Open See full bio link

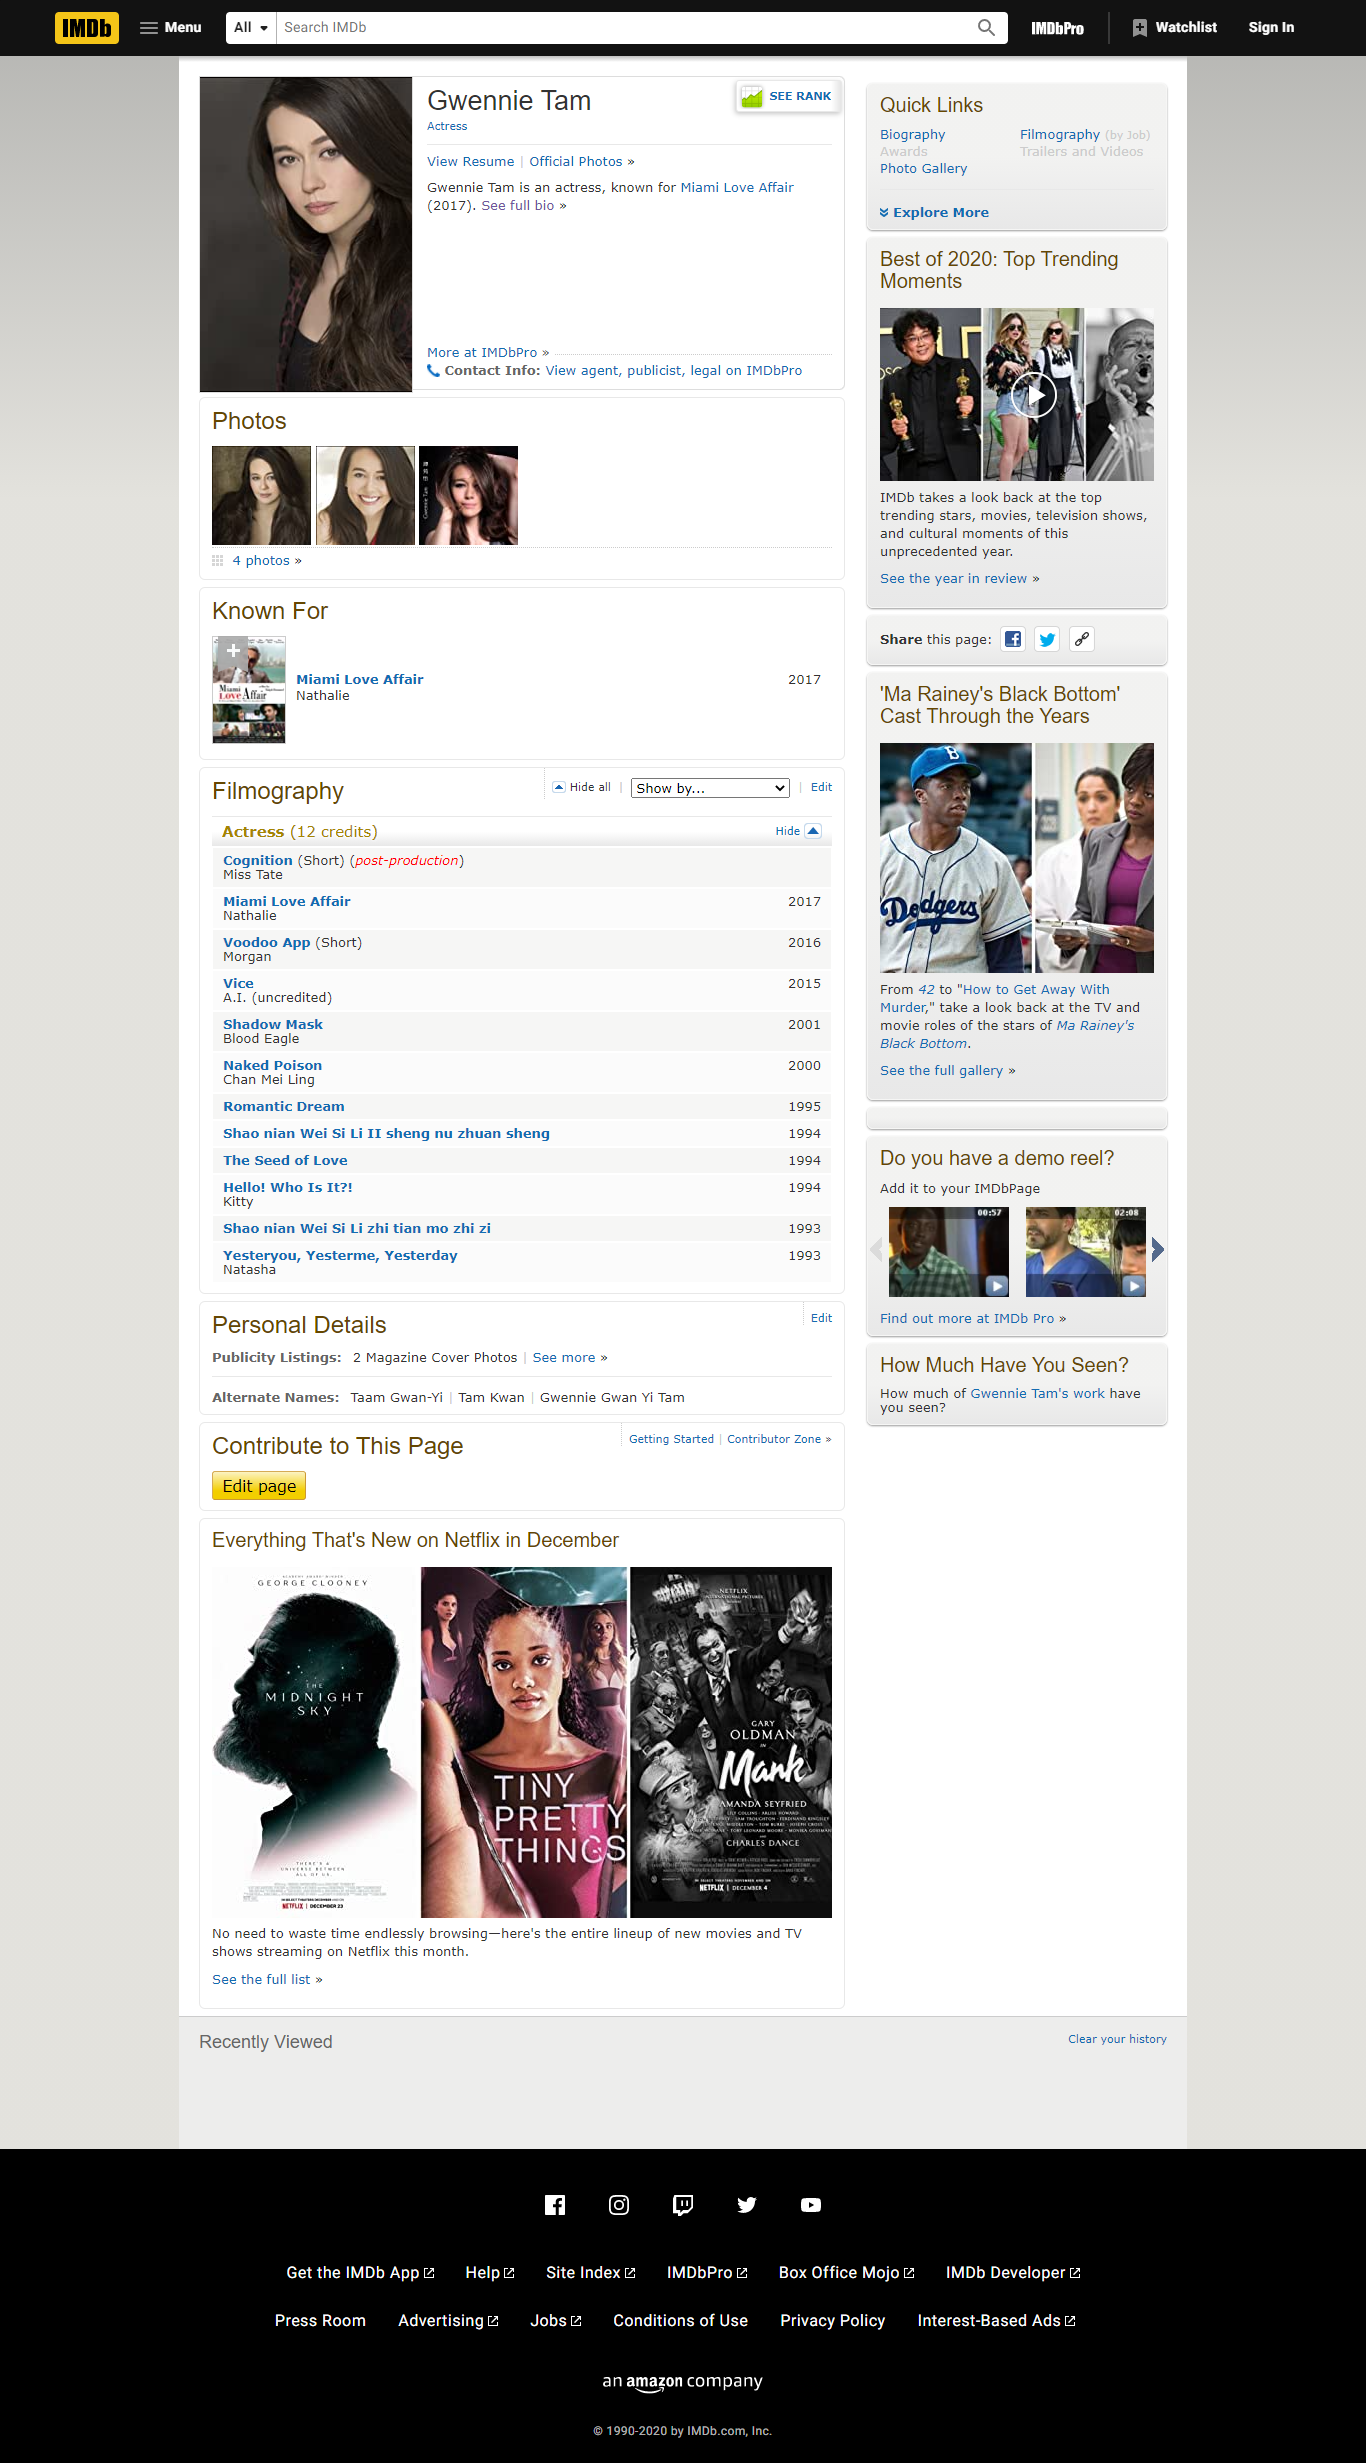[x=517, y=205]
